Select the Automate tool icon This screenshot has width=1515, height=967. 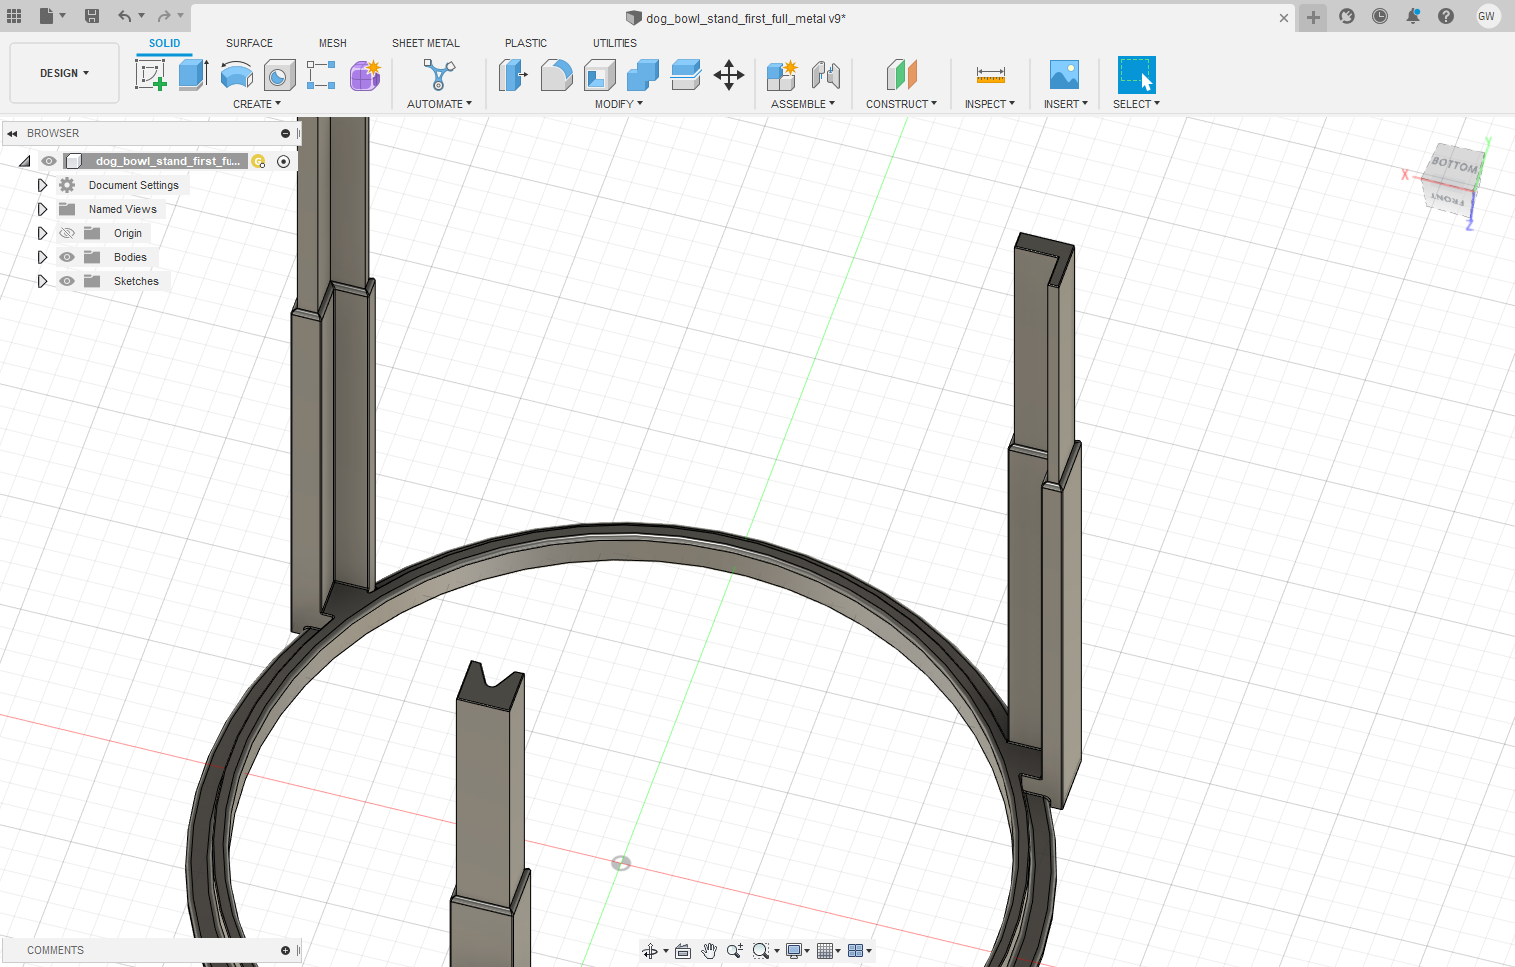pos(439,75)
